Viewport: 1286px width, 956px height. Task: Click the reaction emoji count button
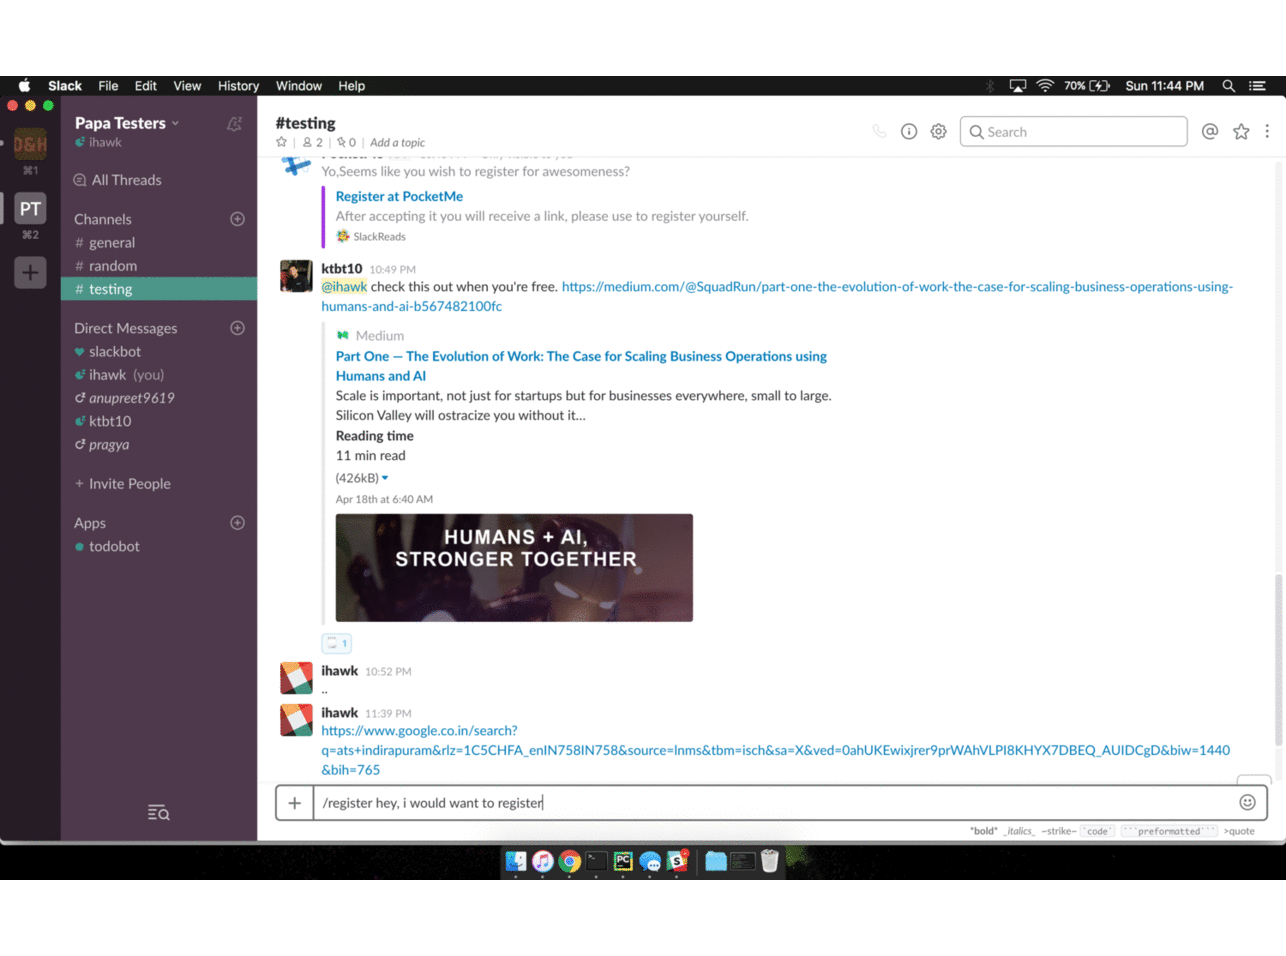point(337,643)
